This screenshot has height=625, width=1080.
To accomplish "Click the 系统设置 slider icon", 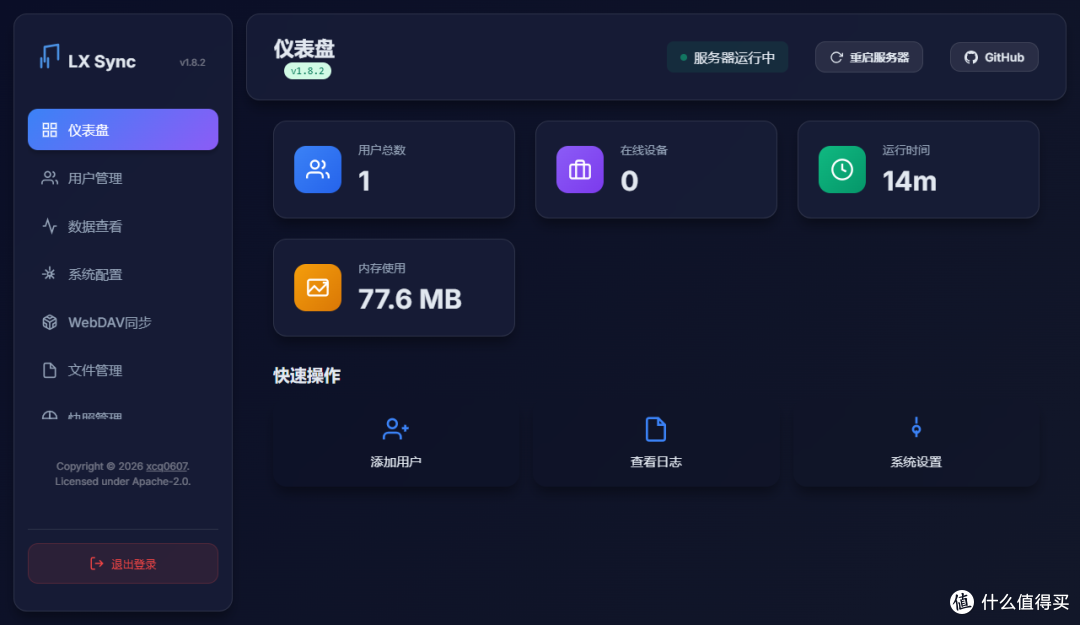I will click(x=916, y=427).
